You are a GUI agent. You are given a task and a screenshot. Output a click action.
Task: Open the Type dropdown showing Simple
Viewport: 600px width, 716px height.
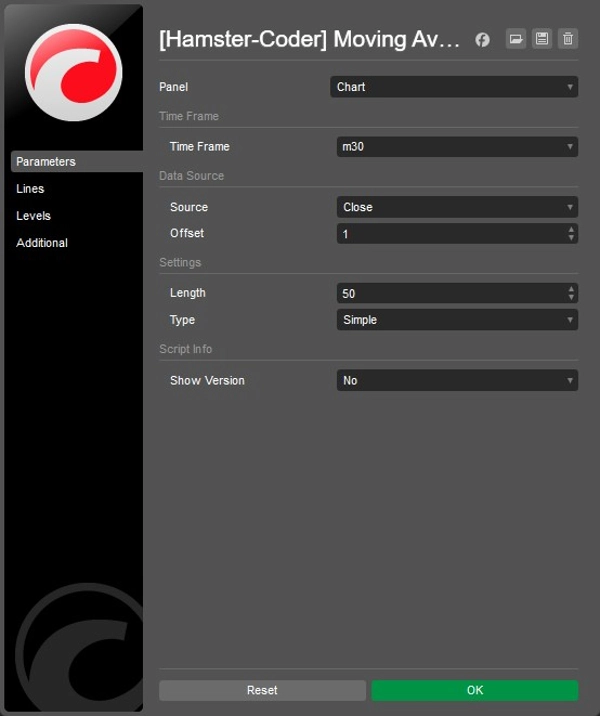(457, 320)
